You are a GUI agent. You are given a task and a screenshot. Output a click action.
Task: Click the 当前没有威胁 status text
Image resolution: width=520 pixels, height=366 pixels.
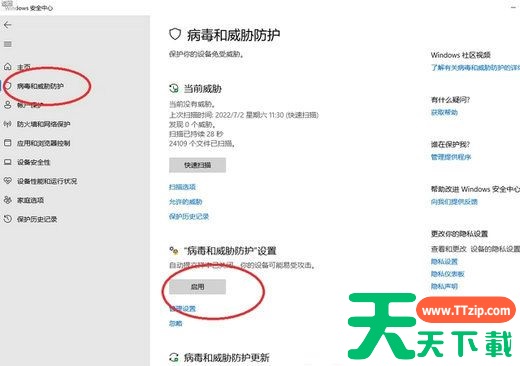(x=192, y=104)
